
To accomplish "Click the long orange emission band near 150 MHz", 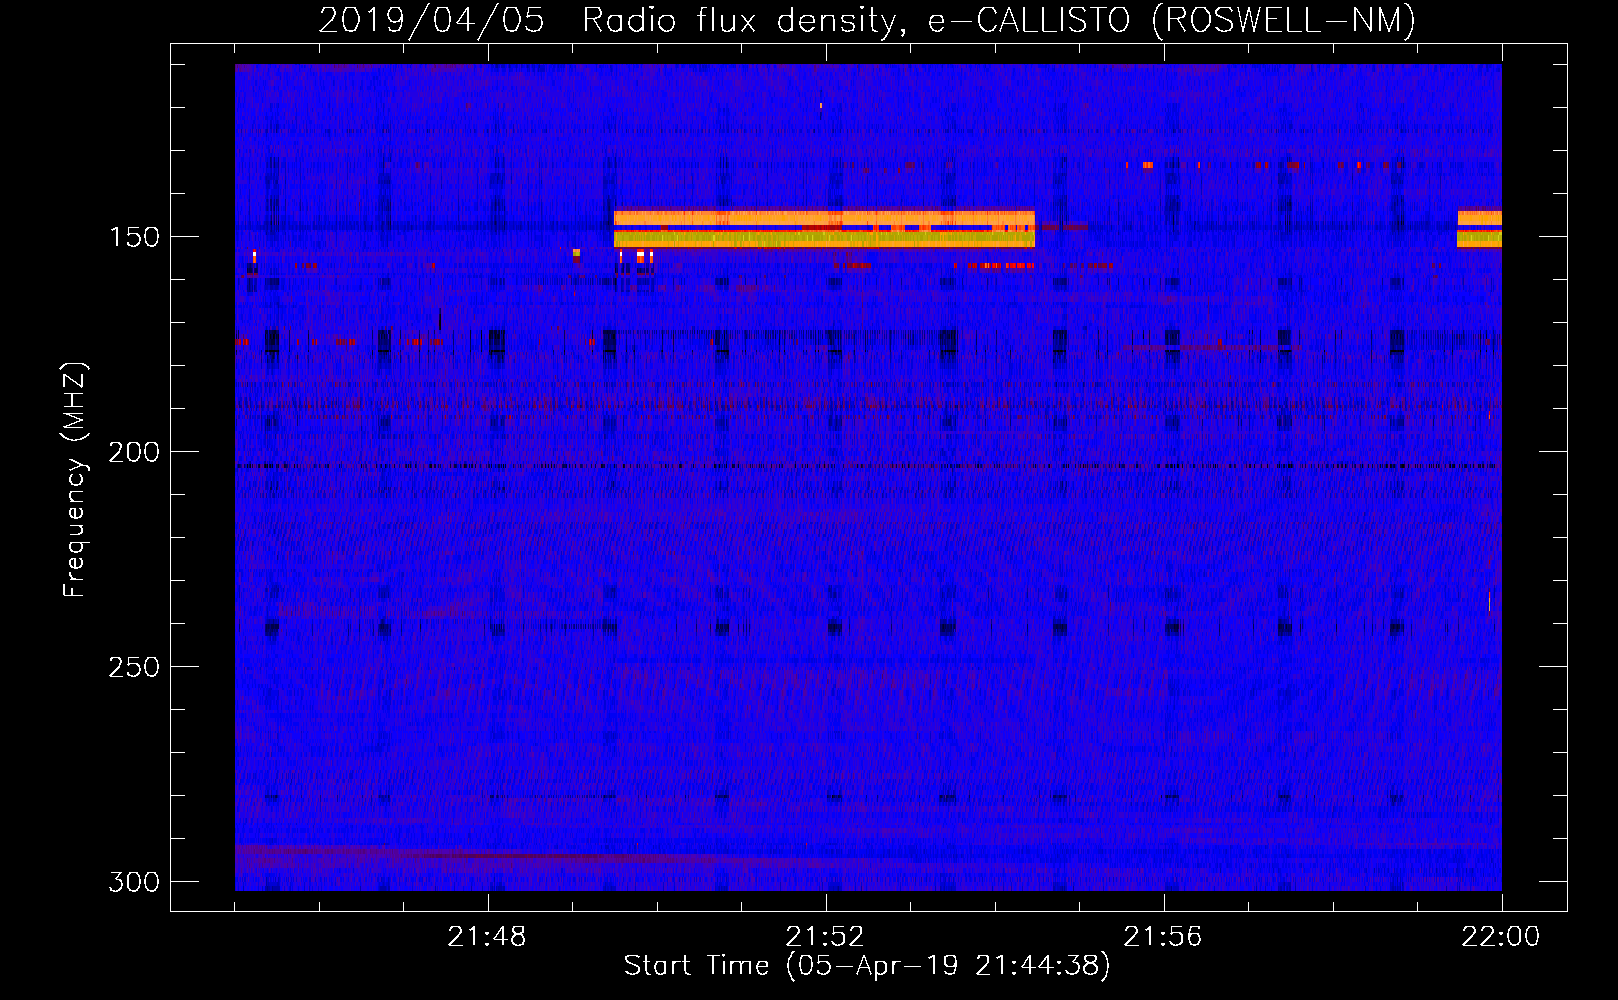I will point(824,228).
